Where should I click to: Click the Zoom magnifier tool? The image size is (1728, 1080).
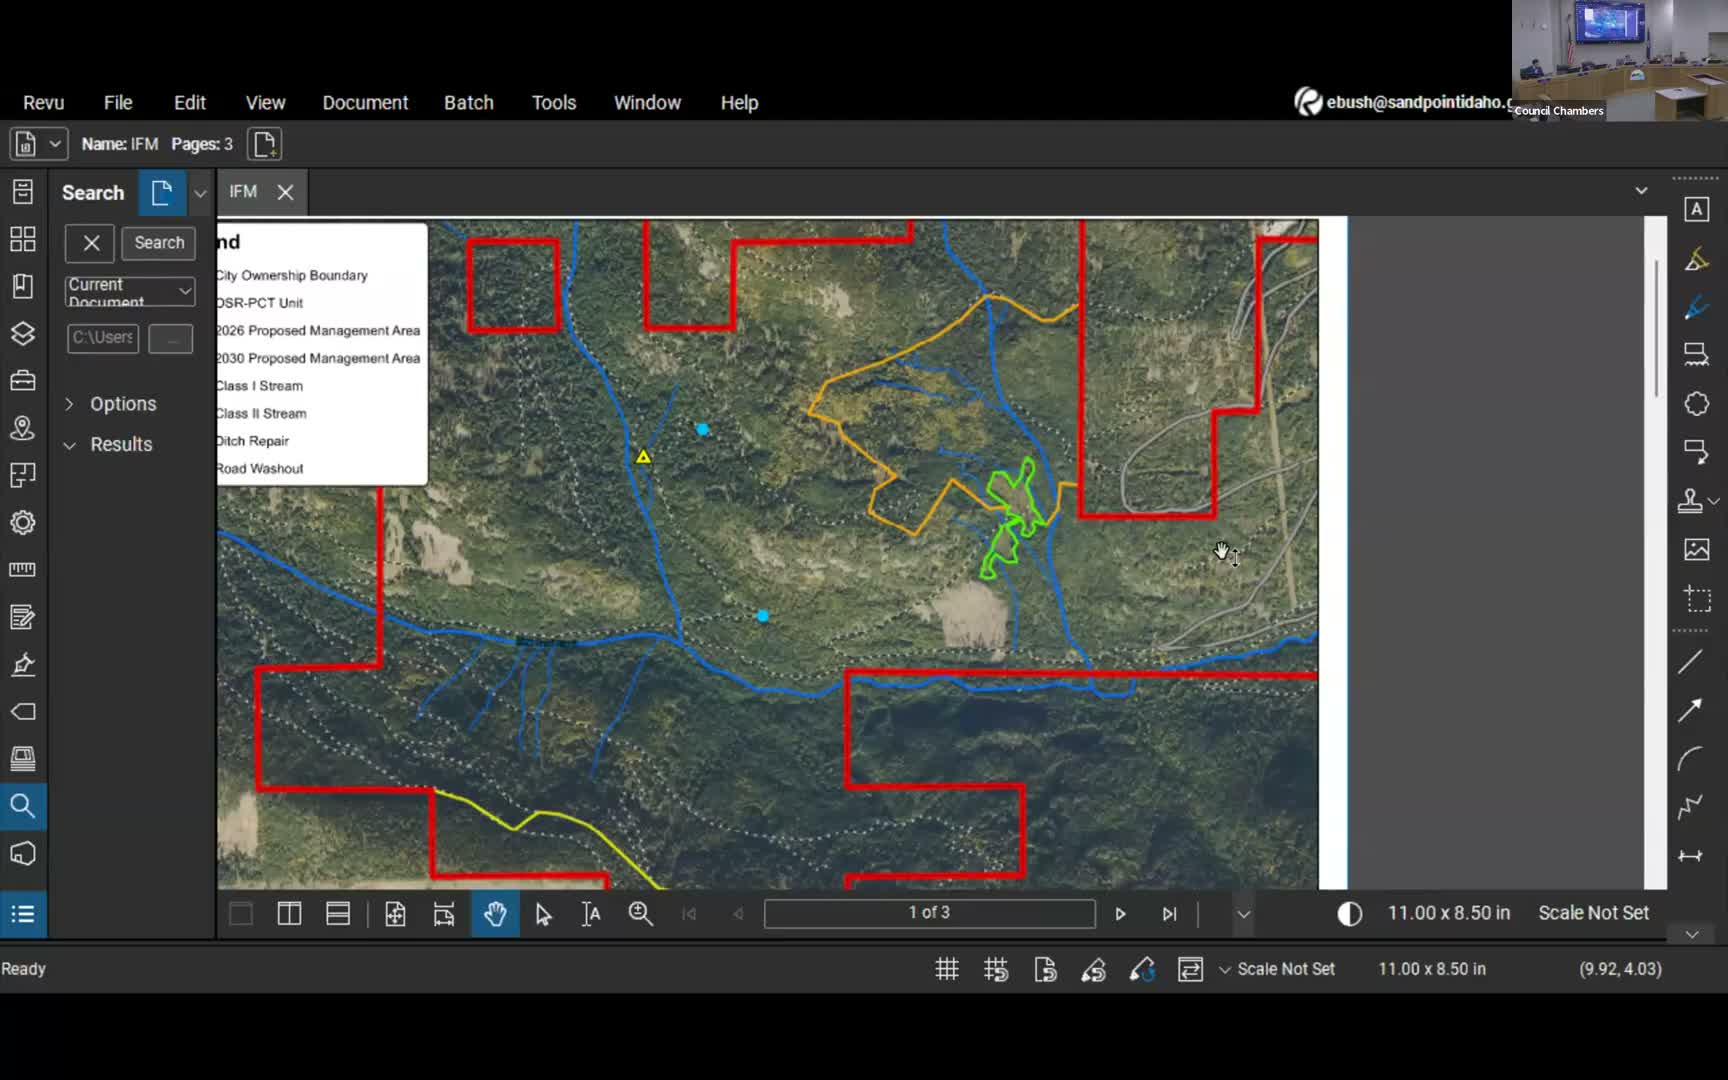pos(640,914)
